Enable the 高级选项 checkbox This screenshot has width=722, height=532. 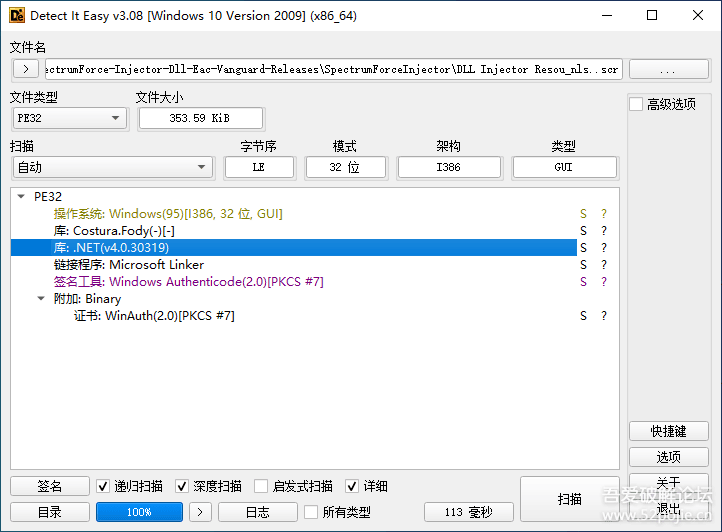coord(636,104)
